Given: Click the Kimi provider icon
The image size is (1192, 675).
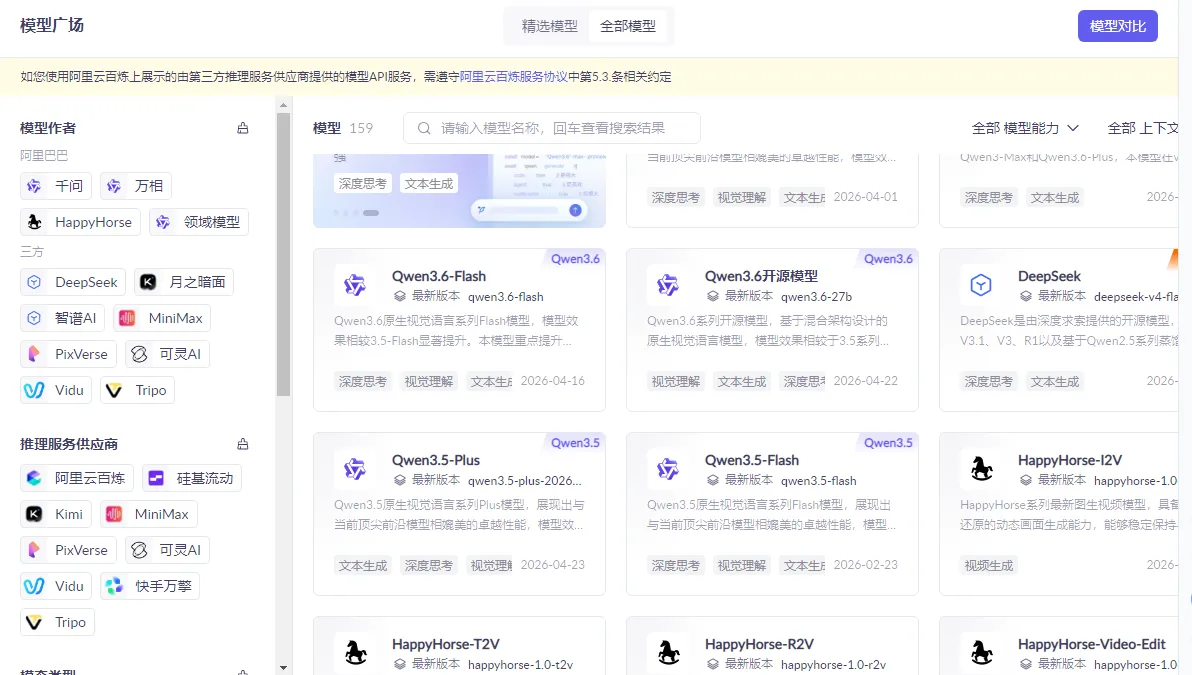Looking at the screenshot, I should pos(34,515).
